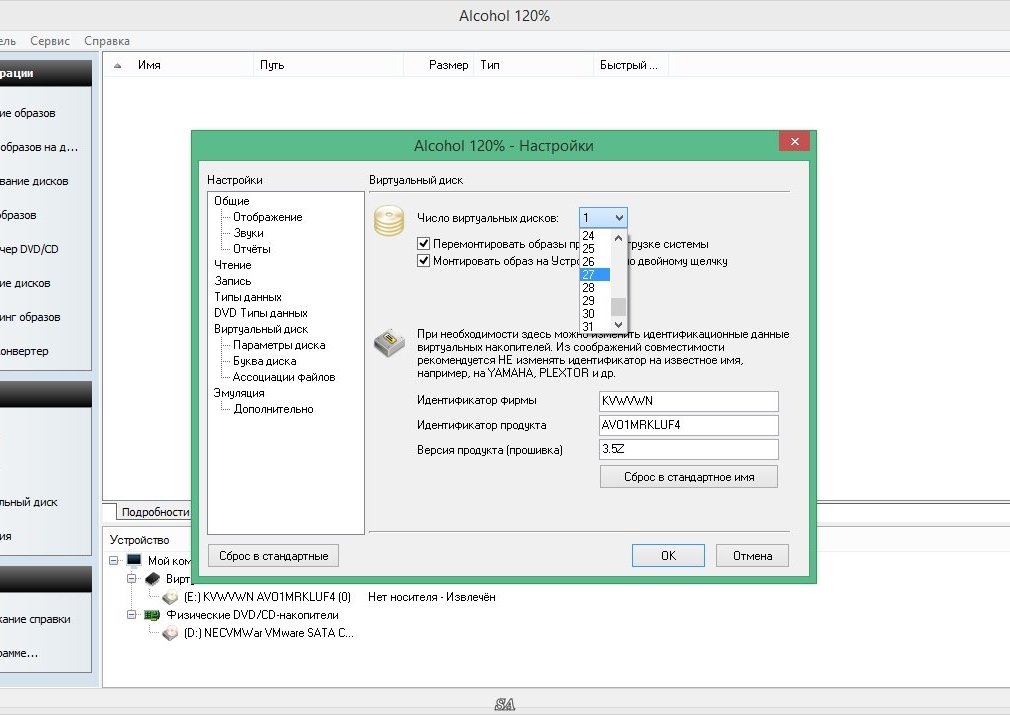Select Буква диска in settings tree
Screen dimensions: 1010x715
pyautogui.click(x=265, y=361)
